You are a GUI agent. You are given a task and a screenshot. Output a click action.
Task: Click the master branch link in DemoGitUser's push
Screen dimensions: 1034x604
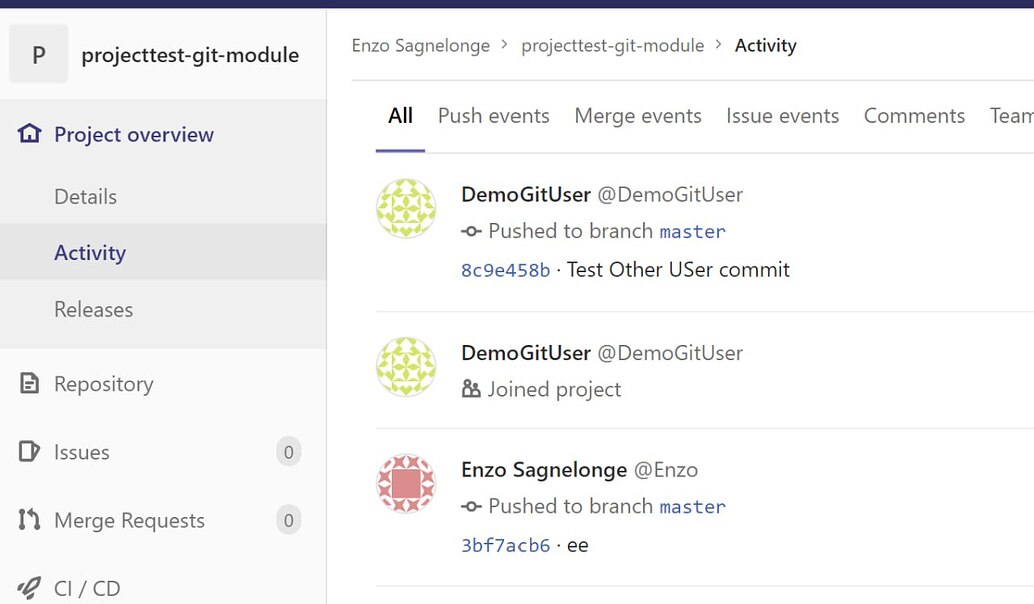[x=693, y=231]
